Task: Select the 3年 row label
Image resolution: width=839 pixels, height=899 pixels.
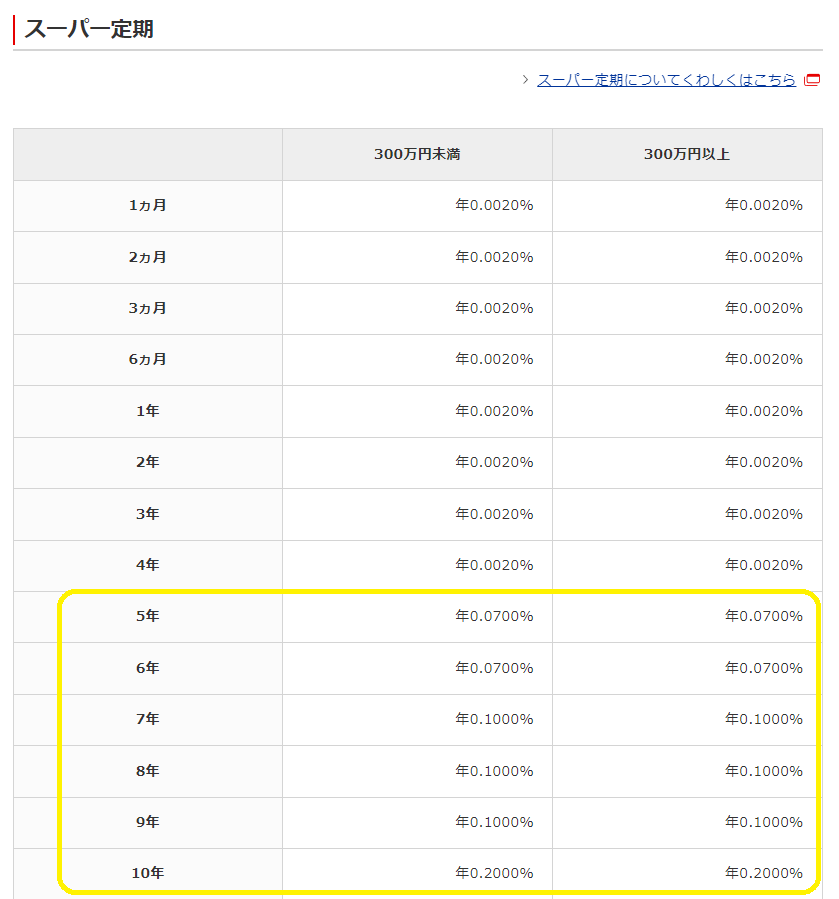Action: pos(147,514)
